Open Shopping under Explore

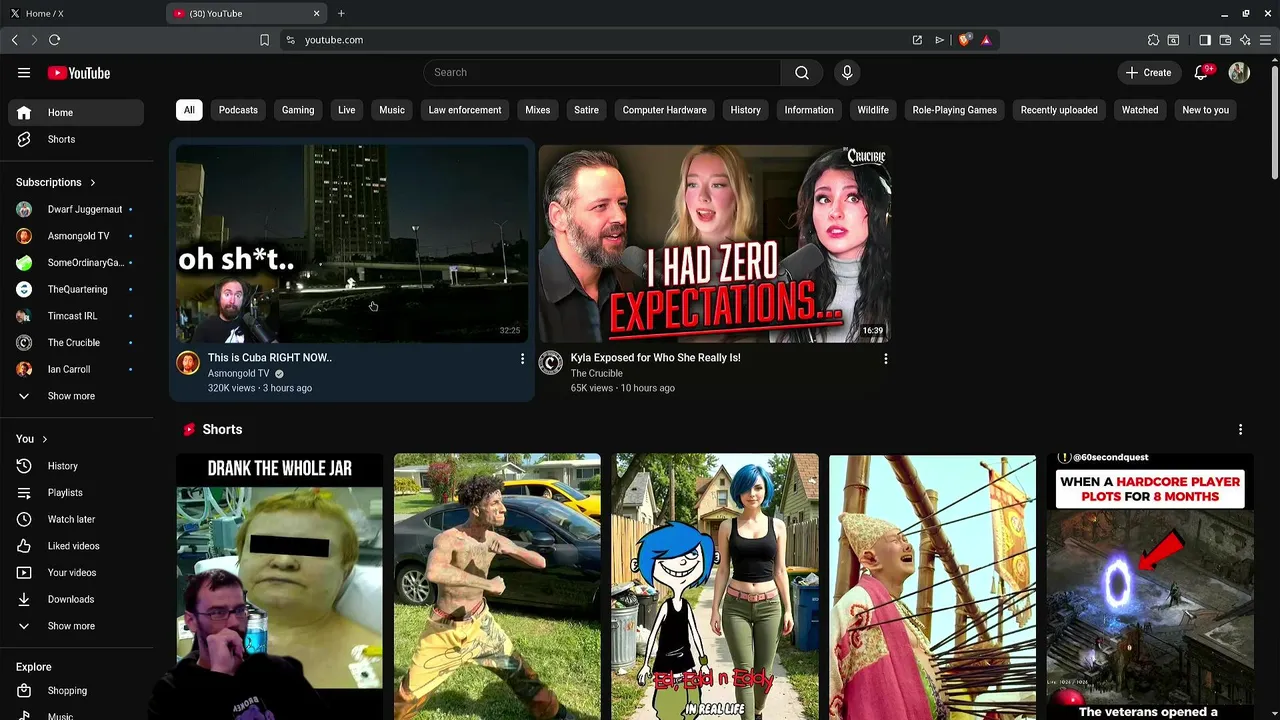(x=76, y=690)
